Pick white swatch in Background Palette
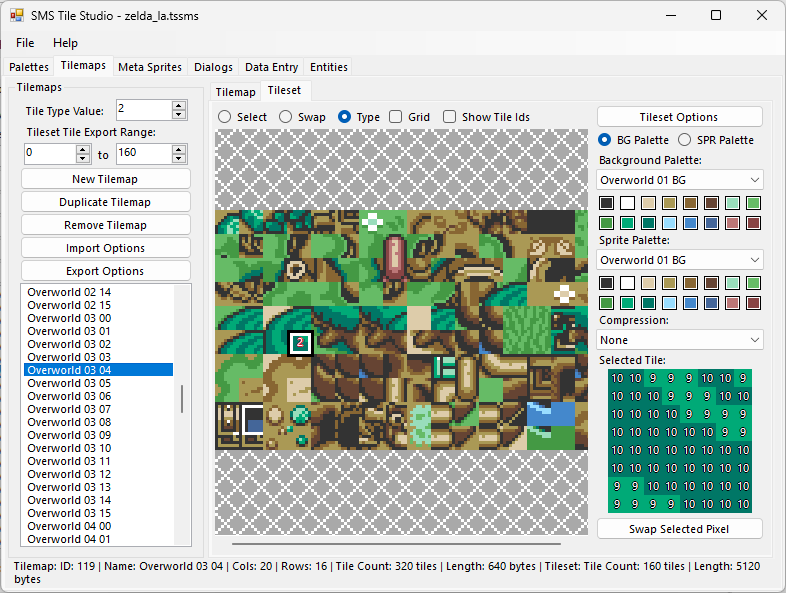Screen dimensions: 786x593 [x=628, y=203]
